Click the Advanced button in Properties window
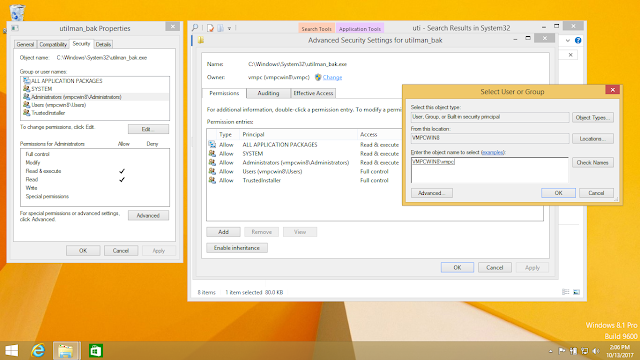This screenshot has height=360, width=640. click(x=148, y=216)
